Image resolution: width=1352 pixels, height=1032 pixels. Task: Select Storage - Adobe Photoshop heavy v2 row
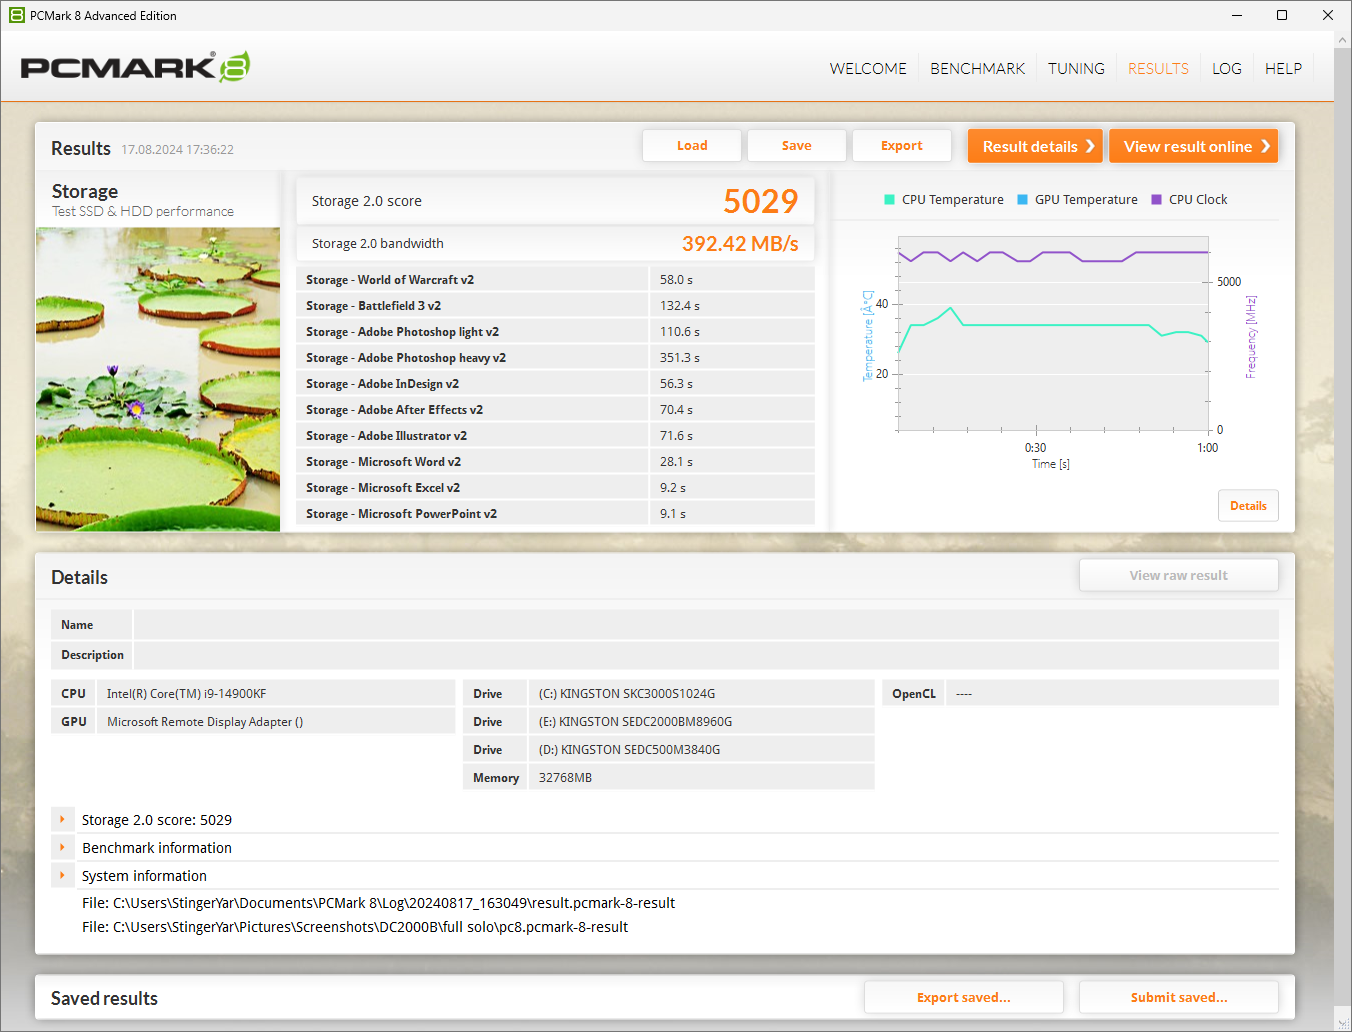point(555,358)
